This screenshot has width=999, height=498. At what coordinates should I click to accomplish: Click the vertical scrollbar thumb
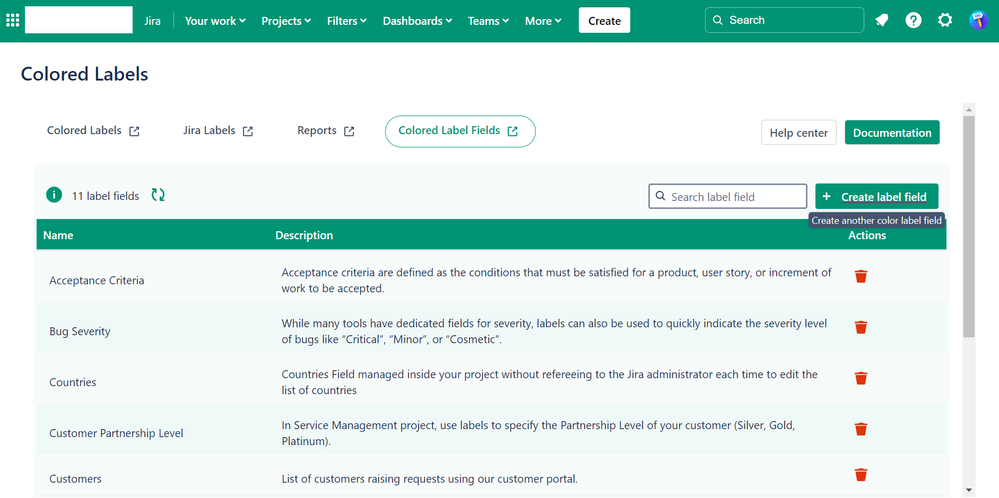(x=969, y=227)
